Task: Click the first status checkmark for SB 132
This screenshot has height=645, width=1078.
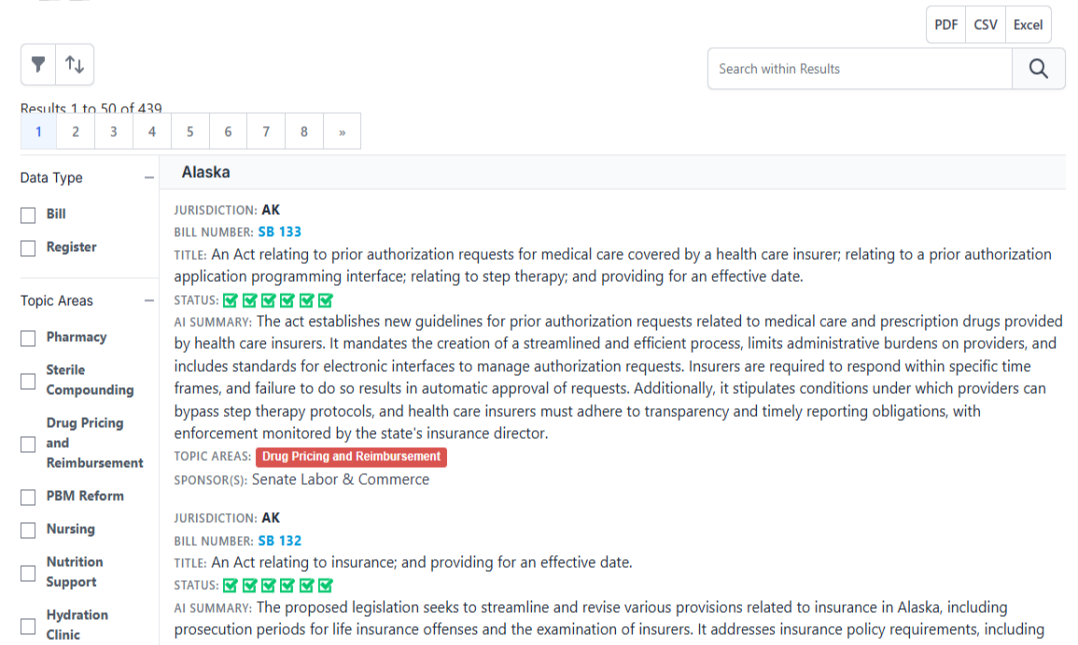Action: 230,587
